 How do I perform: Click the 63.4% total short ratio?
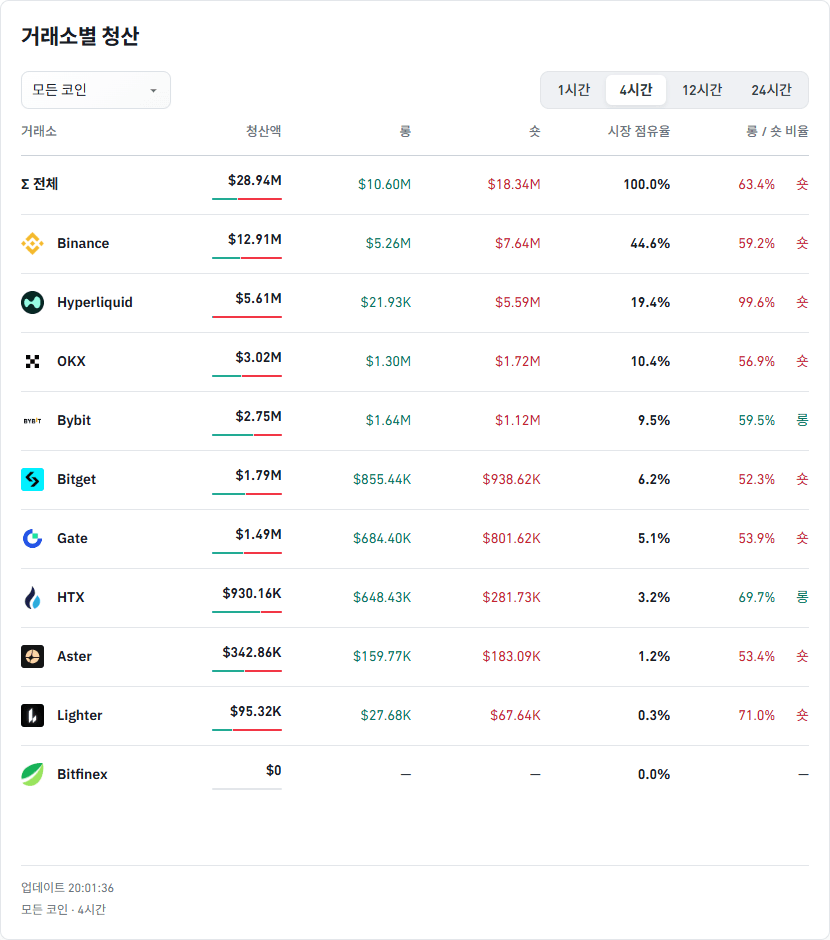(x=756, y=184)
